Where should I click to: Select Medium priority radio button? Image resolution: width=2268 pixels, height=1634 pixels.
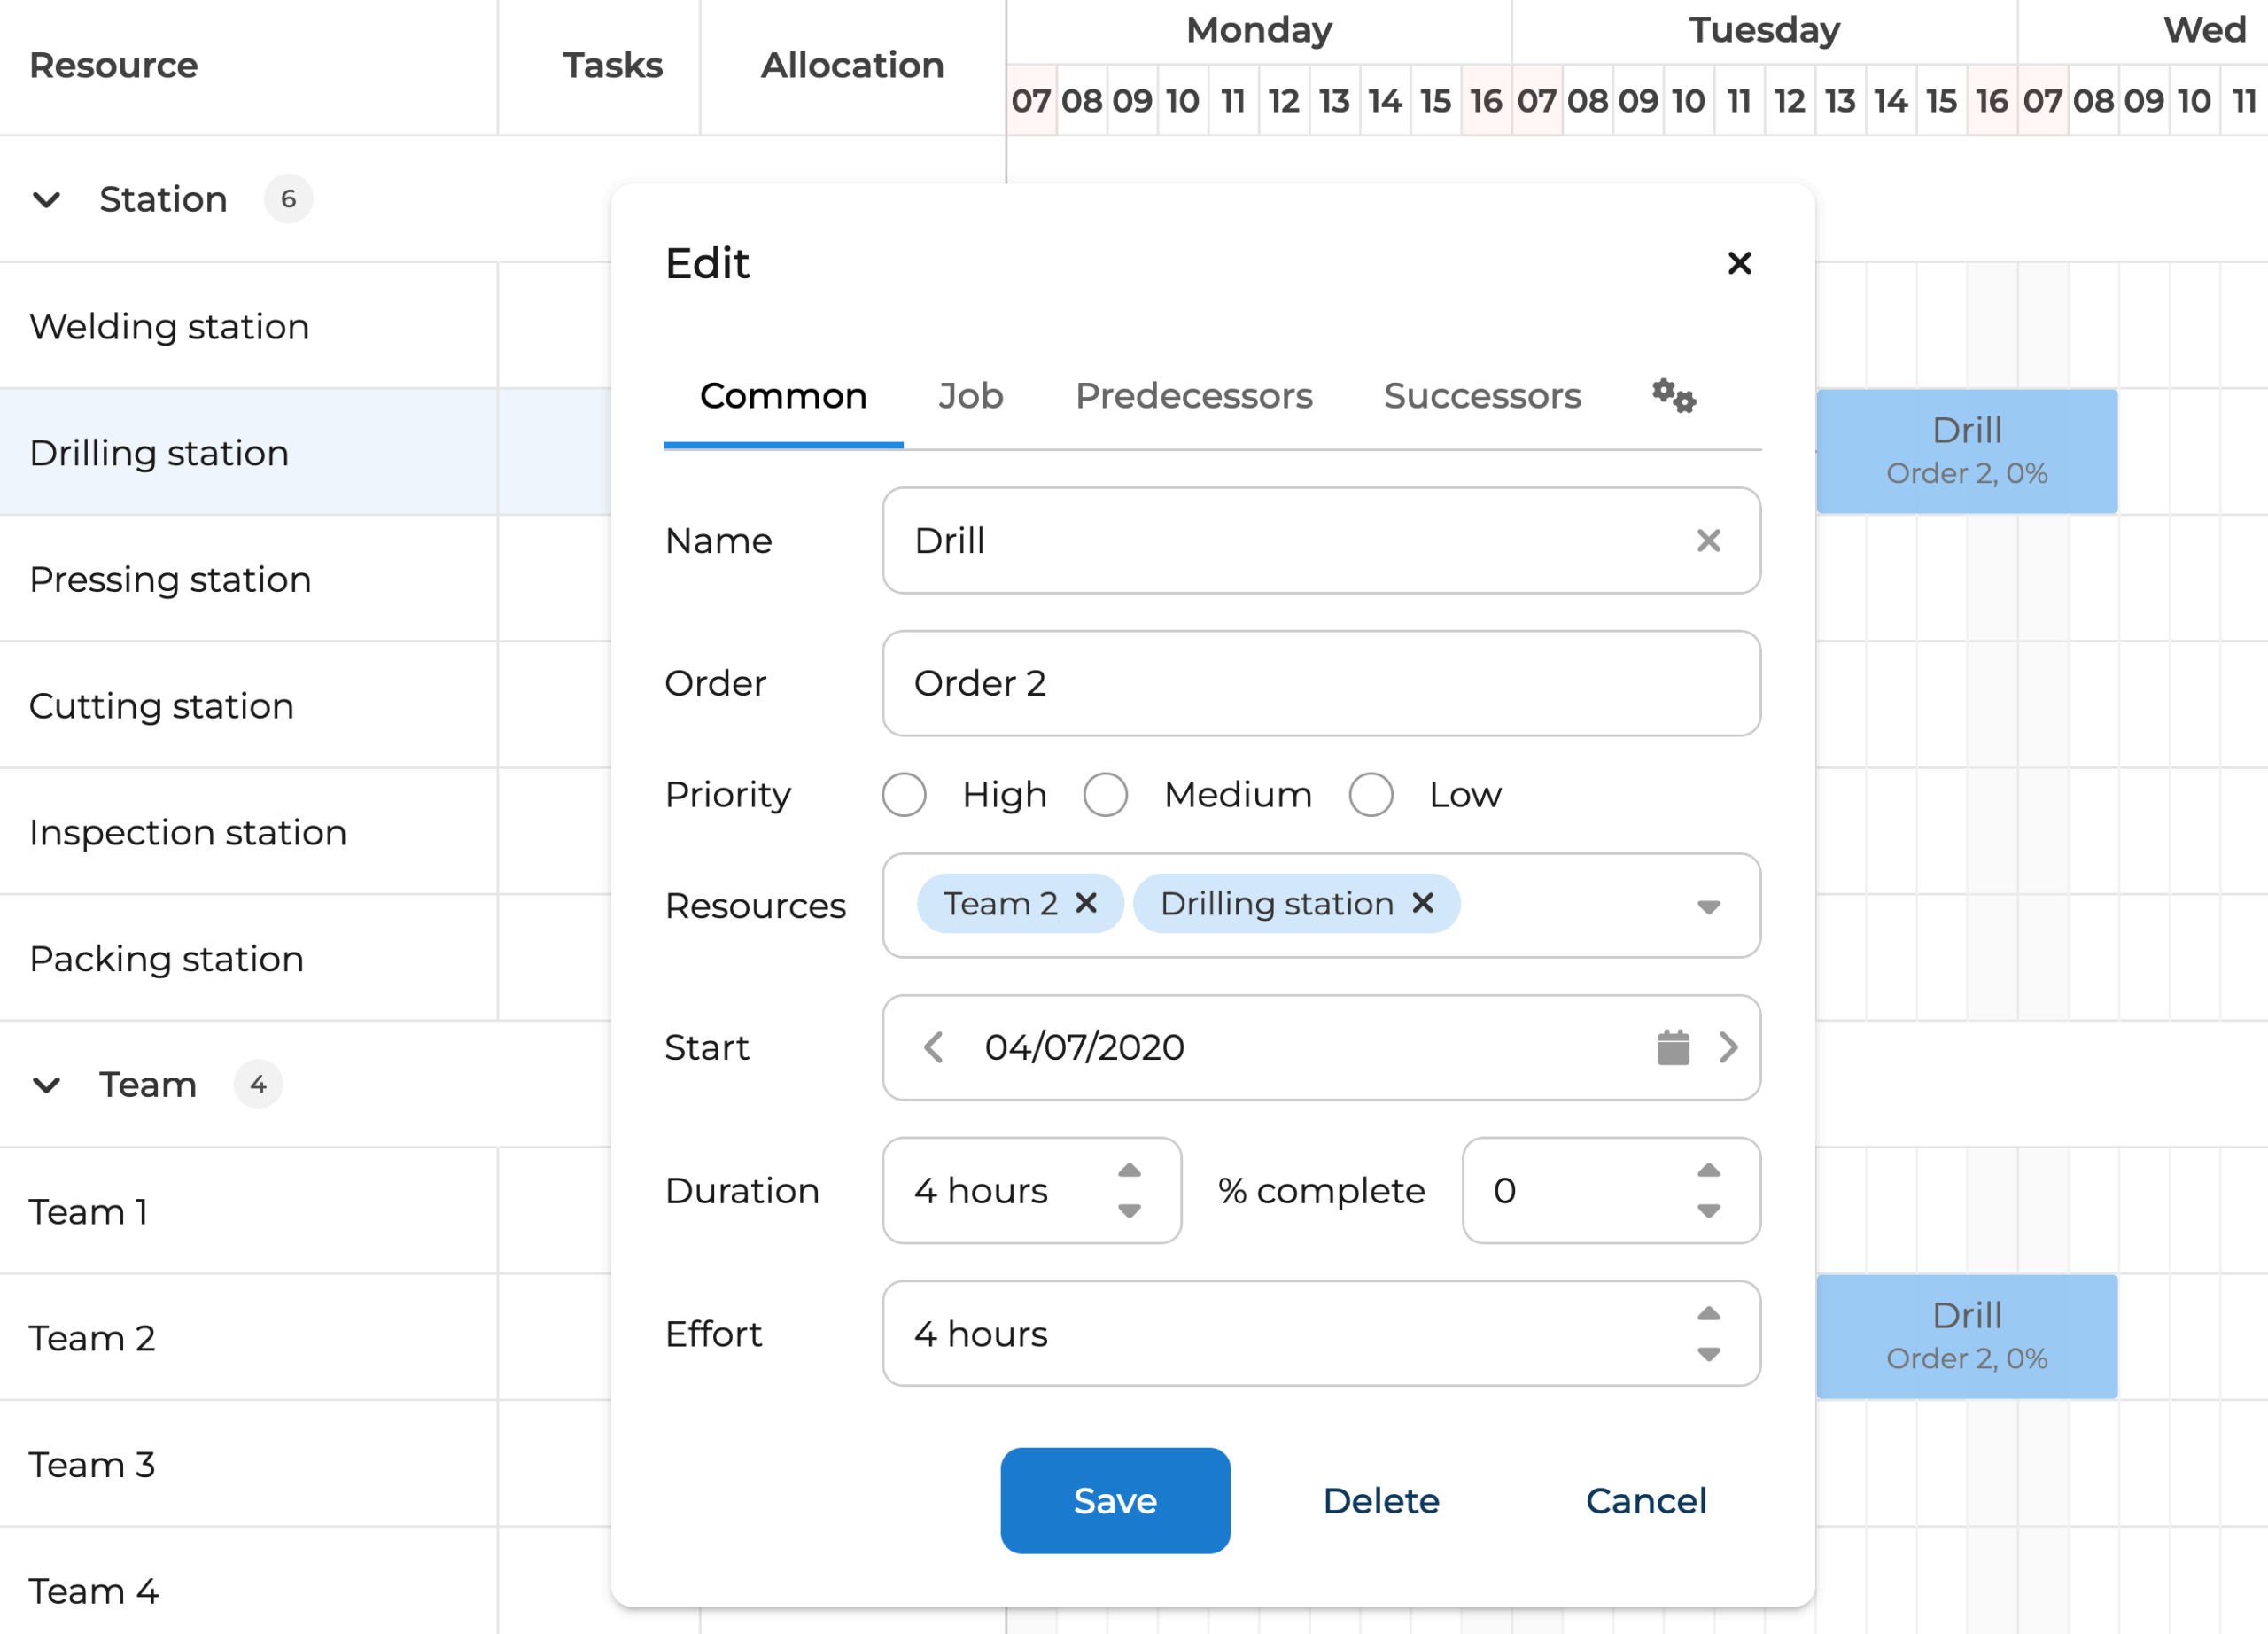point(1105,795)
